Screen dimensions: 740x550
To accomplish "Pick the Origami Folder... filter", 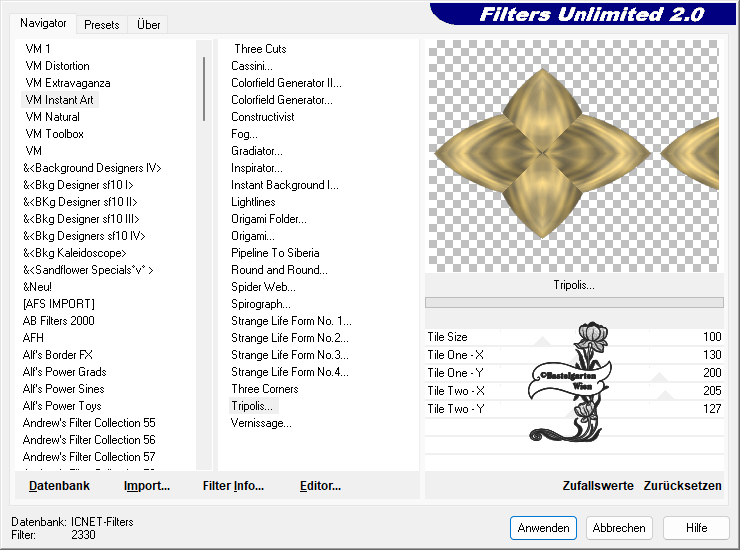I will point(269,219).
